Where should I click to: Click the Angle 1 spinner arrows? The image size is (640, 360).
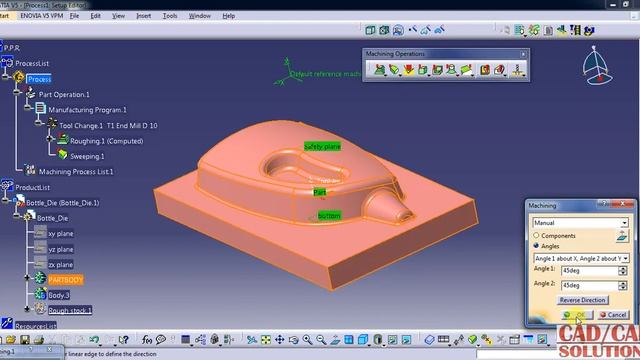point(622,271)
